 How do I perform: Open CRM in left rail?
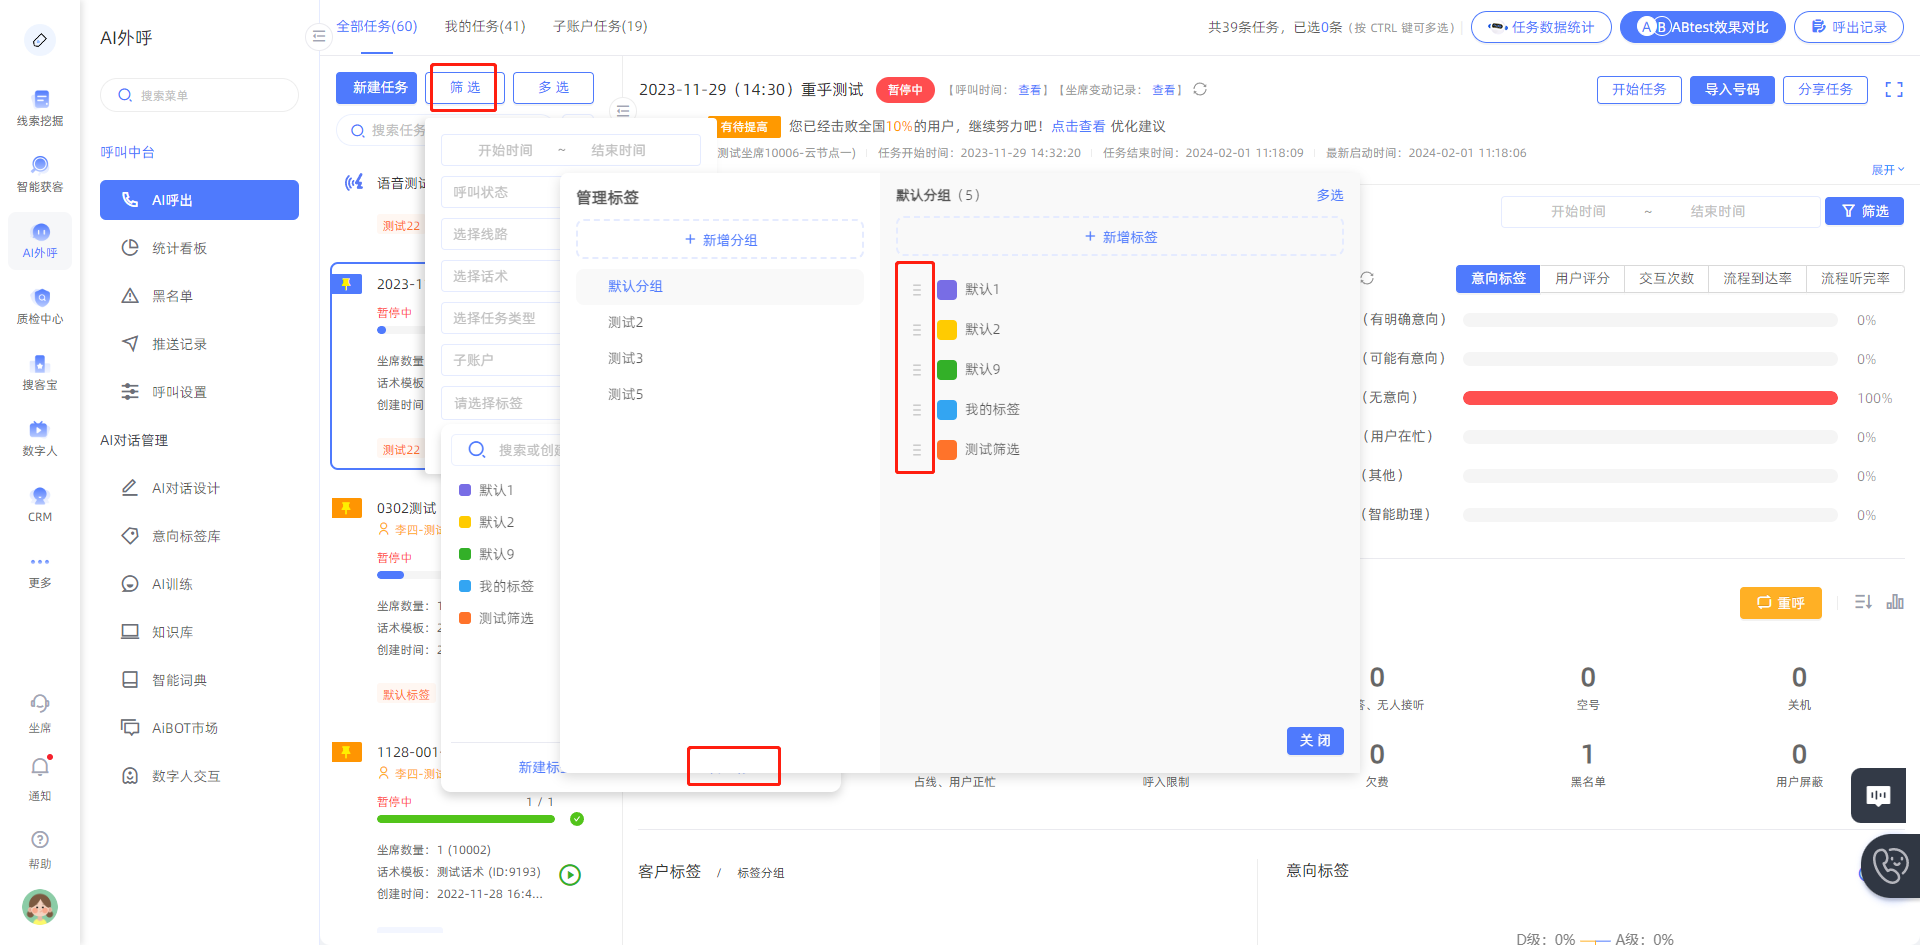coord(40,503)
